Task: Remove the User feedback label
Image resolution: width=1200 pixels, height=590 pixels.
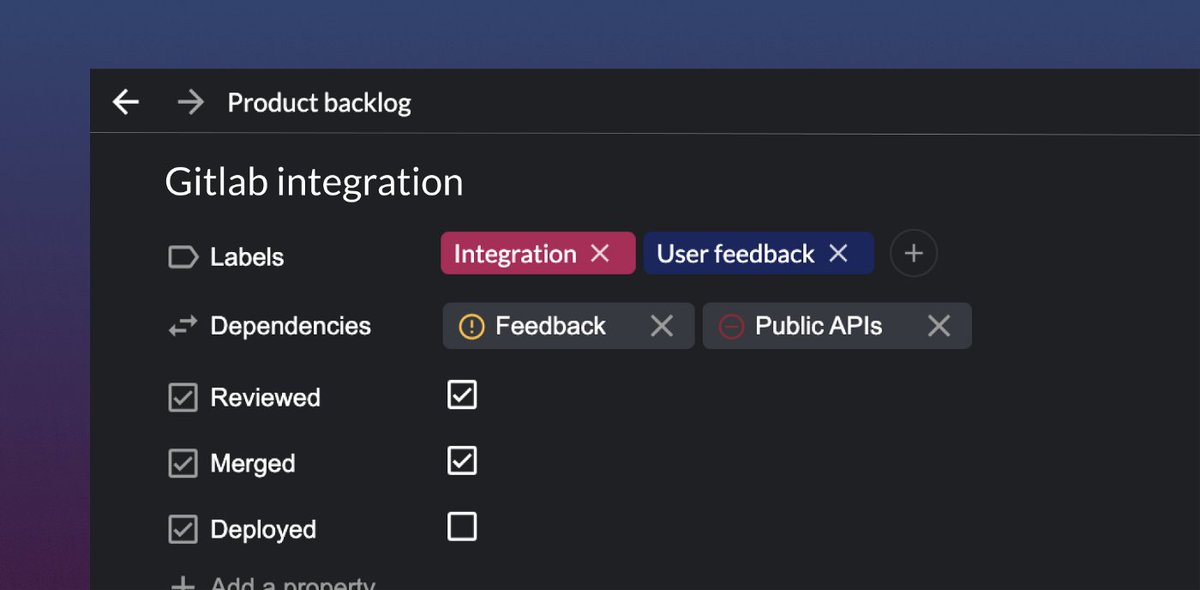Action: click(x=838, y=253)
